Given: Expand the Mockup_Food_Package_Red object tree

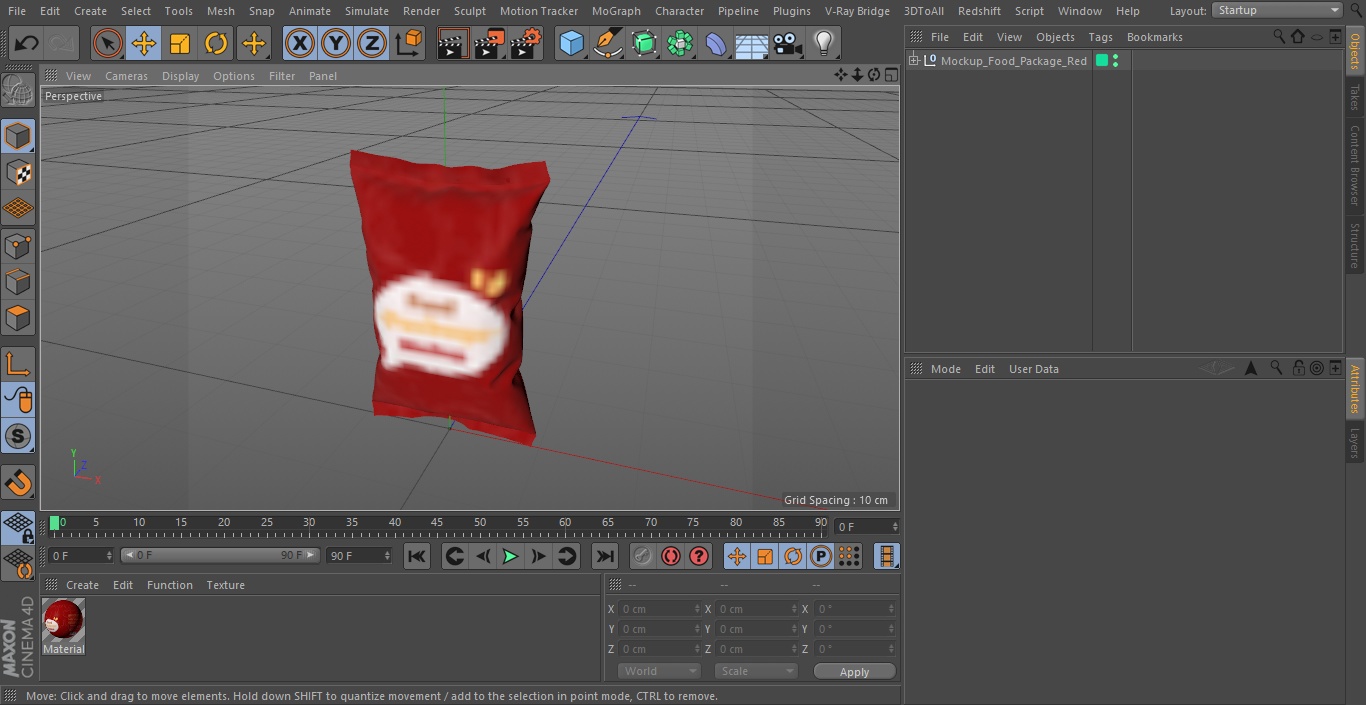Looking at the screenshot, I should (x=913, y=61).
